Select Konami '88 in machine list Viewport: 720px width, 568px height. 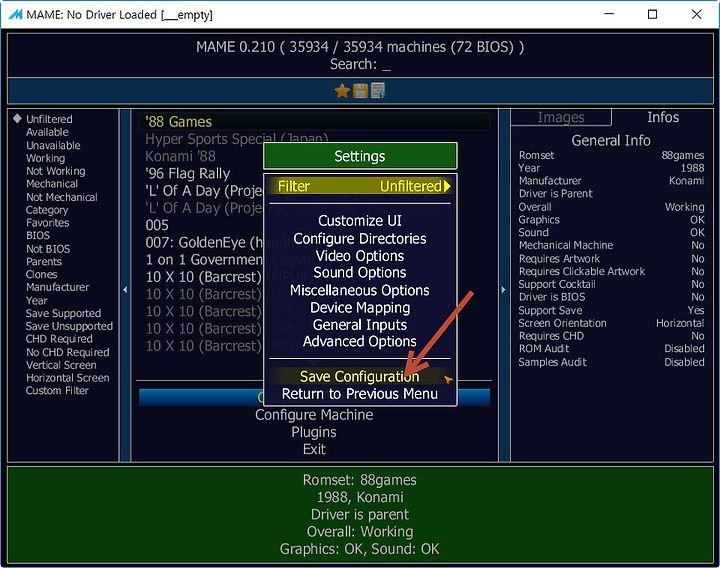coord(180,156)
